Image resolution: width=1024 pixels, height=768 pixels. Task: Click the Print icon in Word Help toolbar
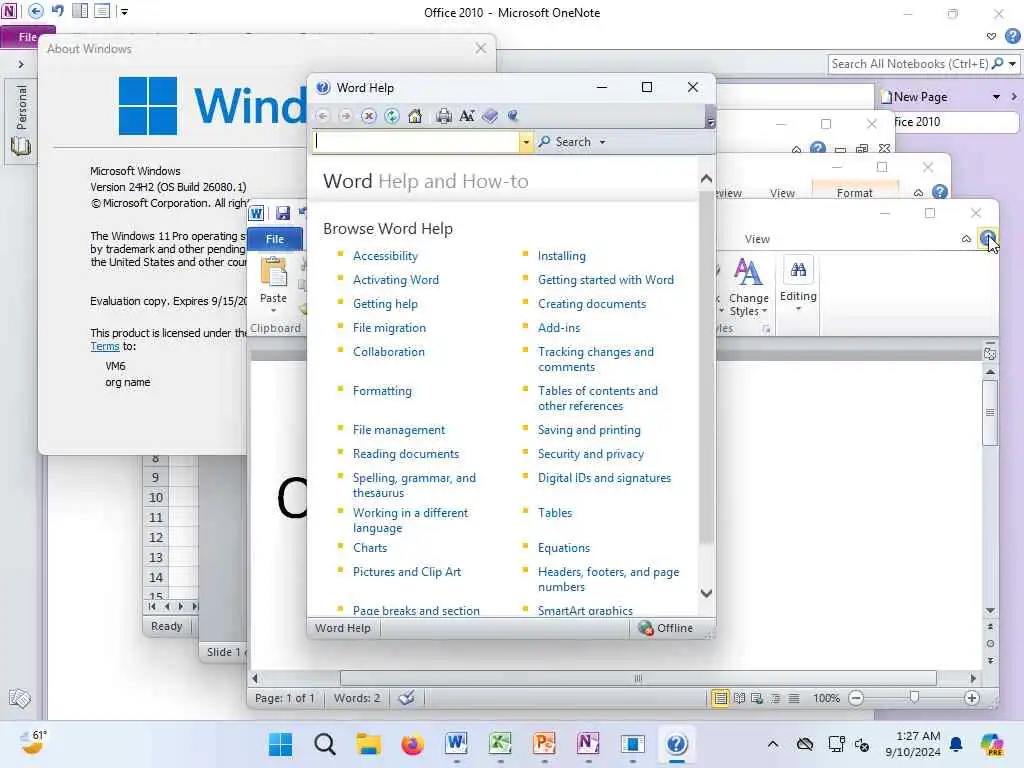(x=444, y=116)
